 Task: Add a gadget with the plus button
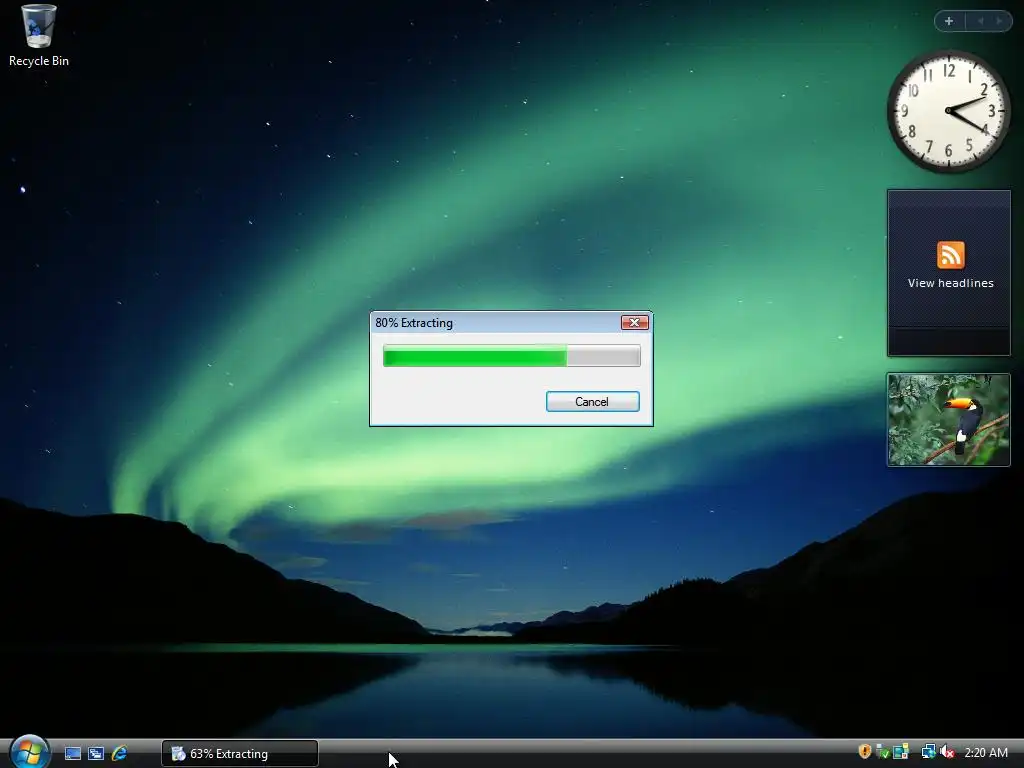pyautogui.click(x=949, y=21)
